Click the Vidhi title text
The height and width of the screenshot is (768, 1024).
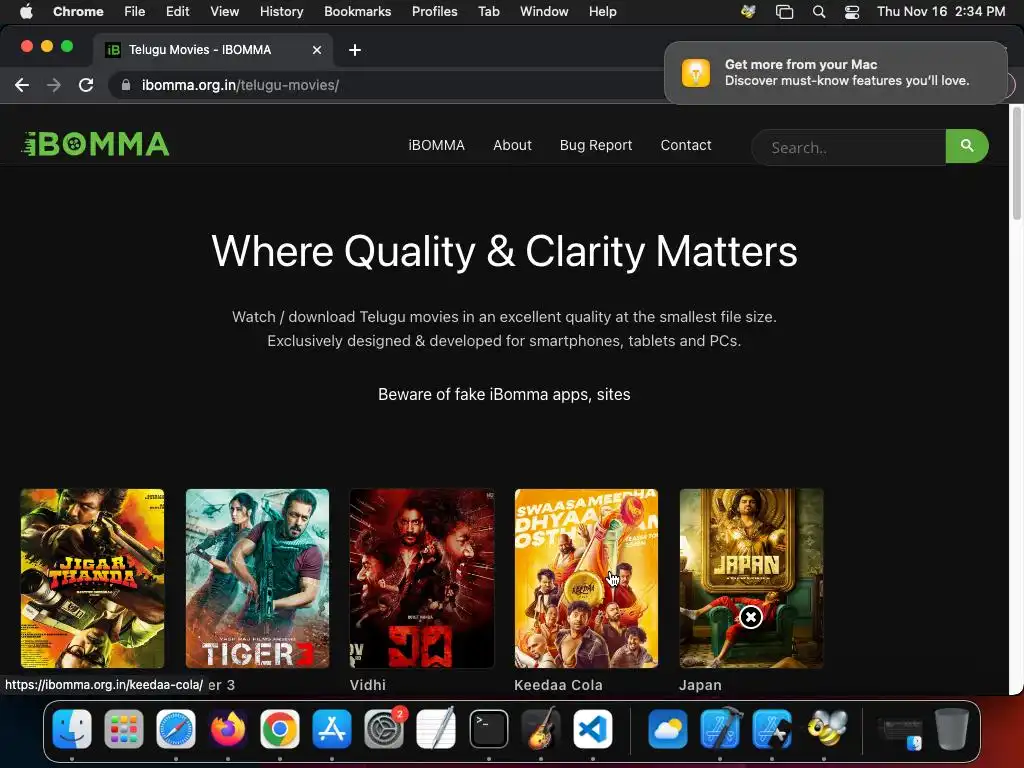click(x=368, y=685)
